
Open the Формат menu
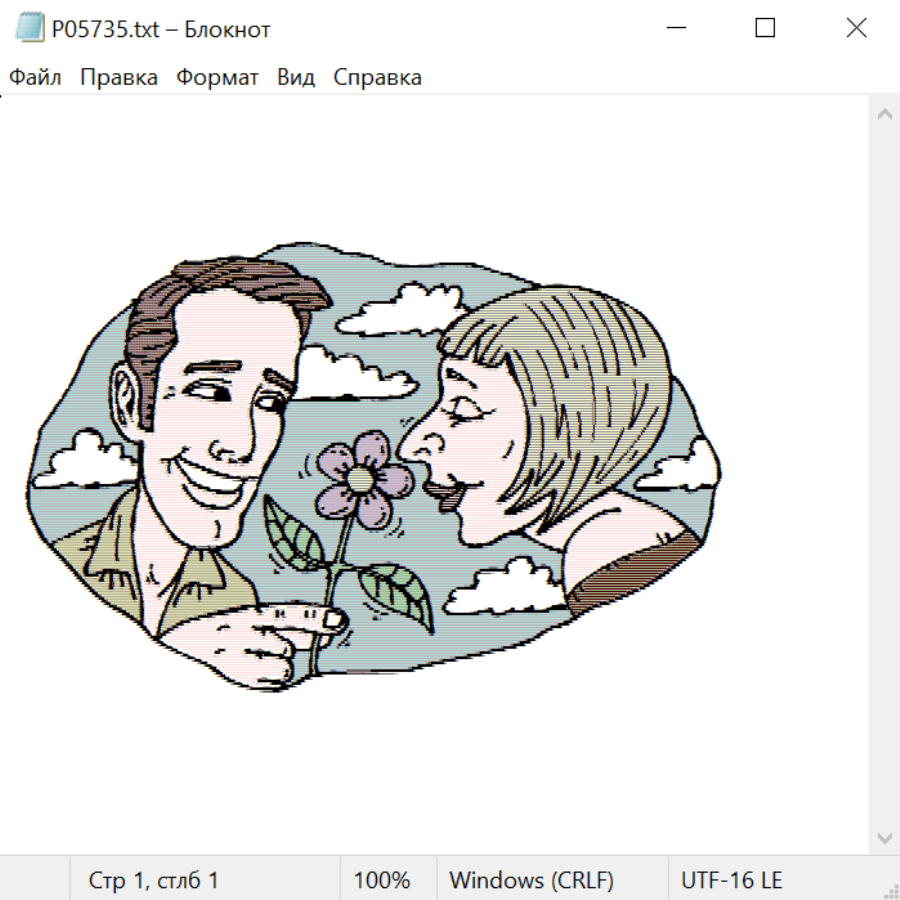pyautogui.click(x=217, y=78)
